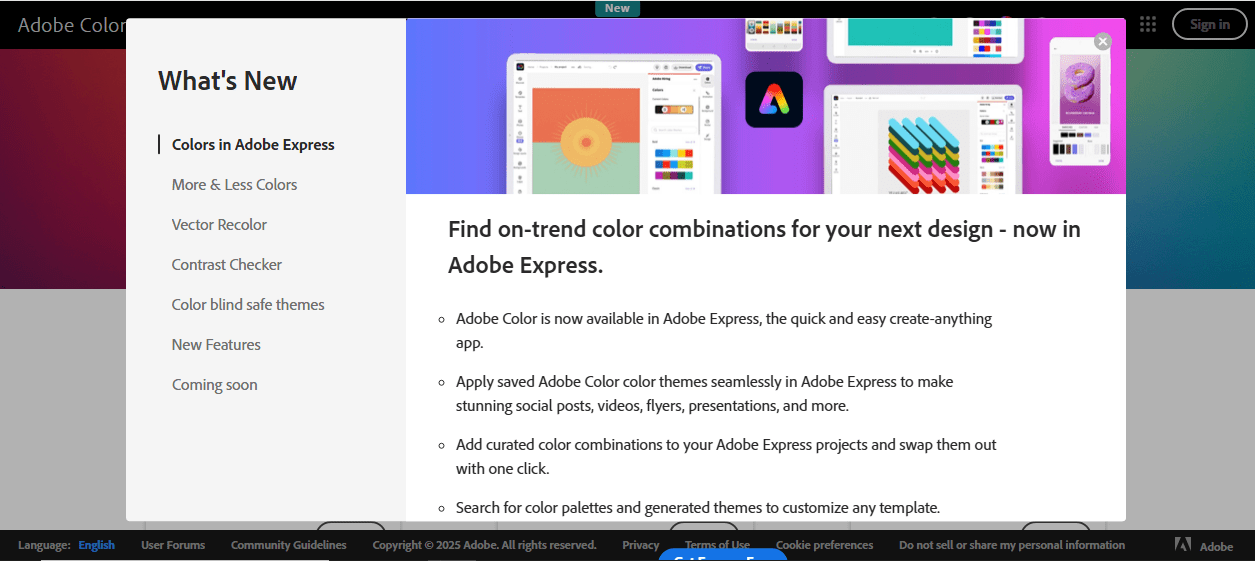The width and height of the screenshot is (1255, 561).
Task: Click Do not sell or share my personal information
Action: [x=1012, y=545]
